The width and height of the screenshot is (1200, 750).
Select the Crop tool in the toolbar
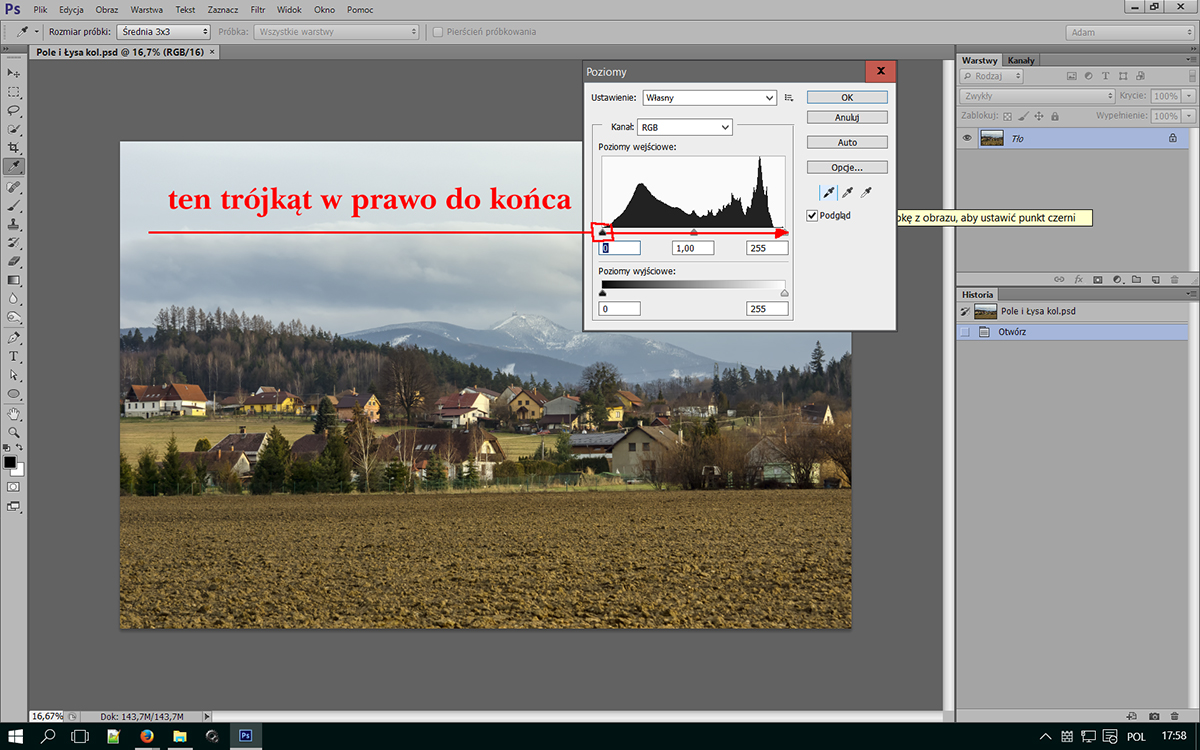(14, 148)
